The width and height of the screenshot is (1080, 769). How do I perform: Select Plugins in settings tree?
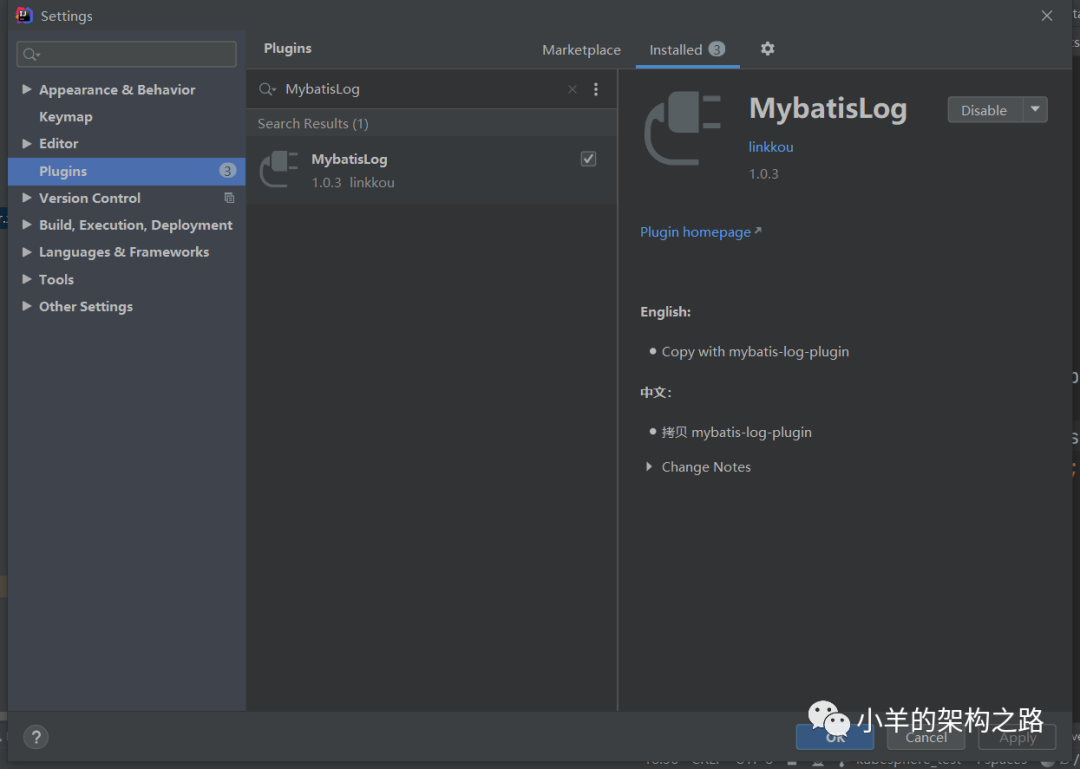127,171
